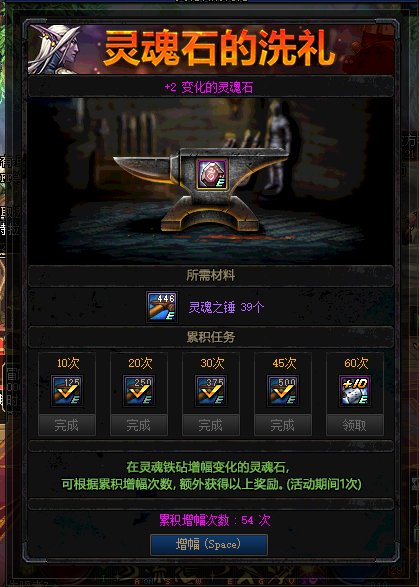Click the 累积增幅次数 54 次 counter text
Image resolution: width=419 pixels, height=587 pixels.
[x=215, y=520]
